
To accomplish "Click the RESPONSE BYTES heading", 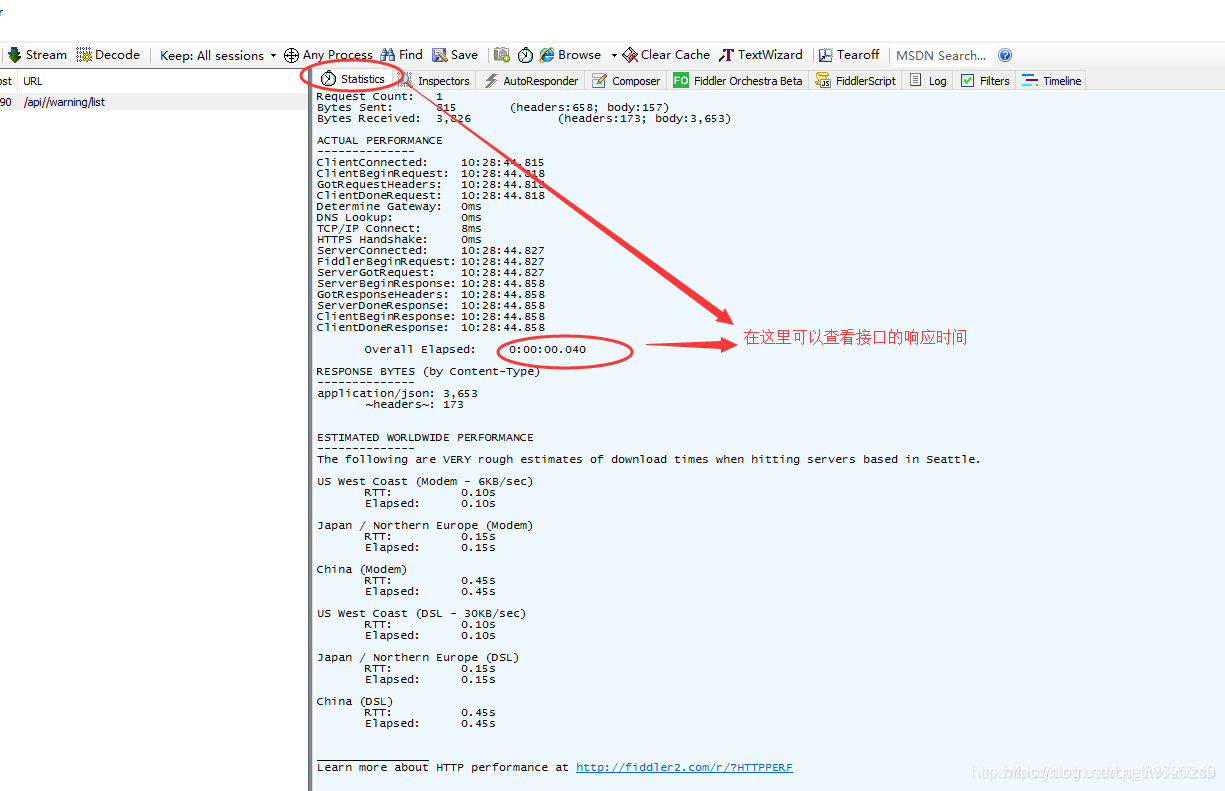I will tap(428, 372).
